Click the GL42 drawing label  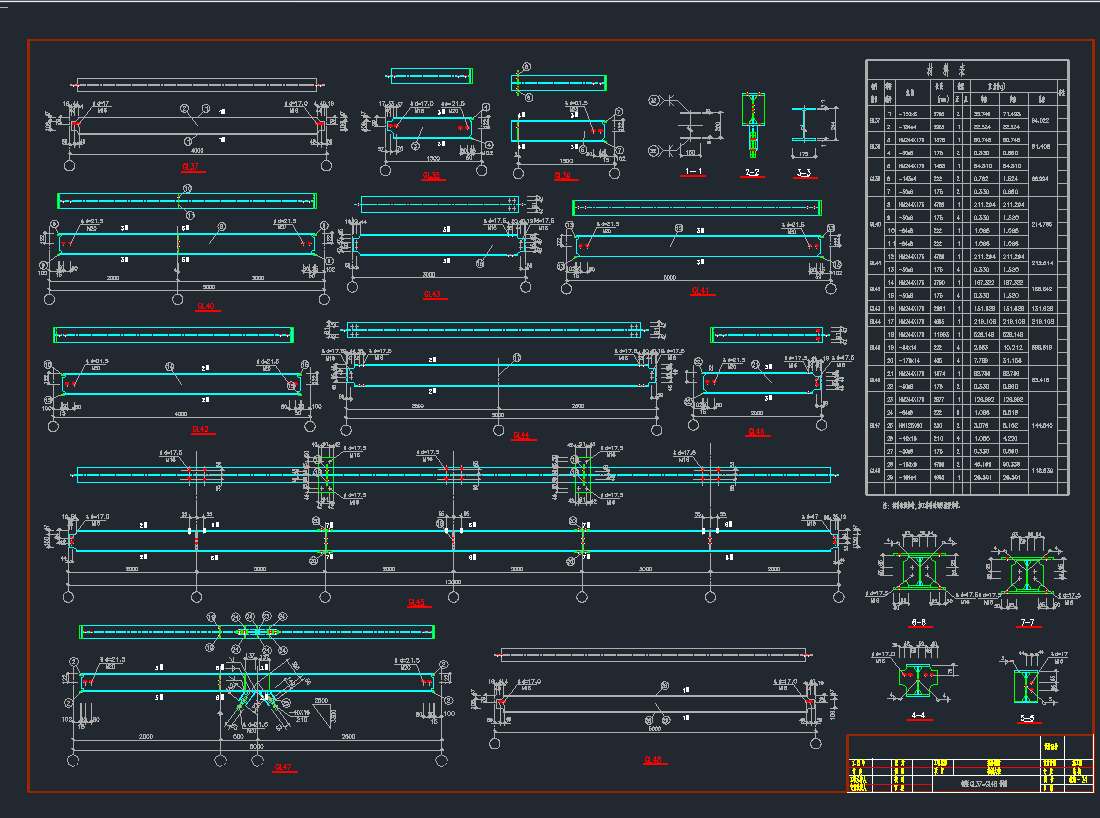[199, 430]
